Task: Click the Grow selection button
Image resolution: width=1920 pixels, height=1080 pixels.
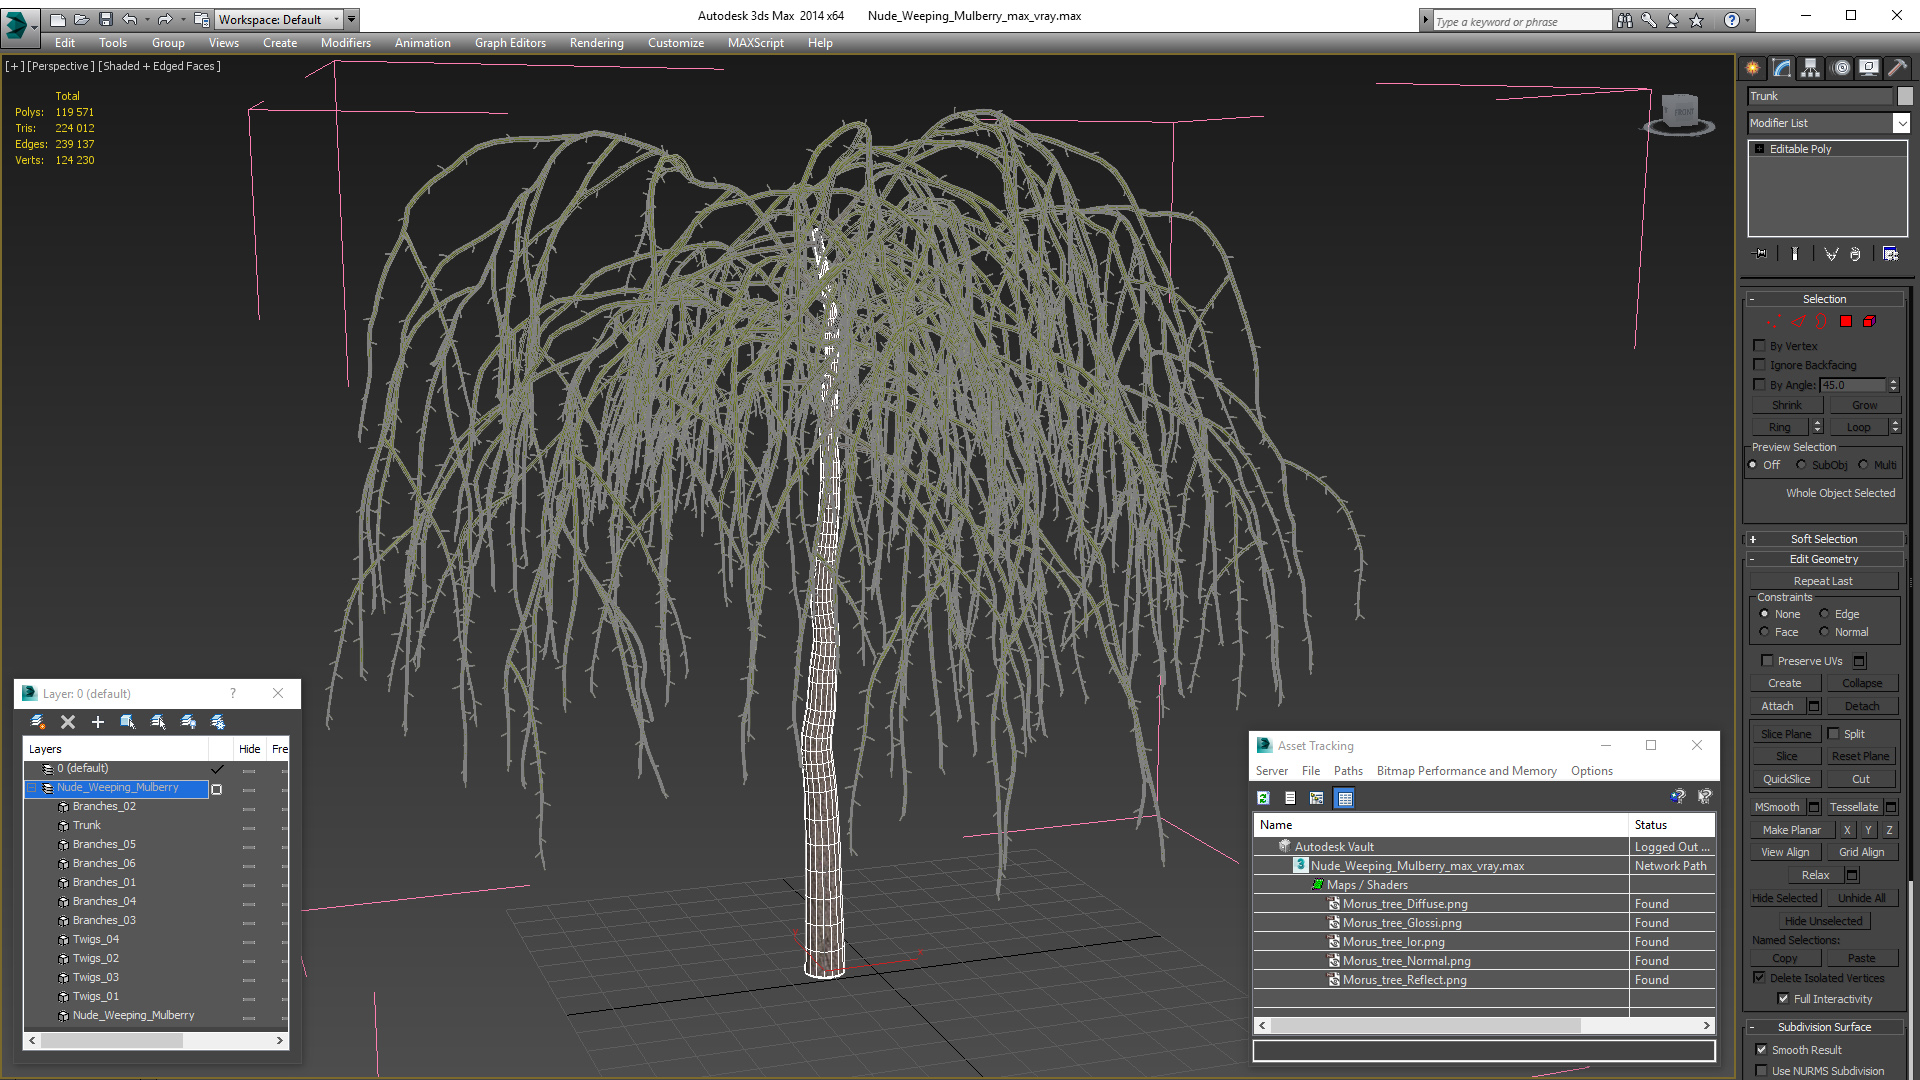Action: [1864, 405]
